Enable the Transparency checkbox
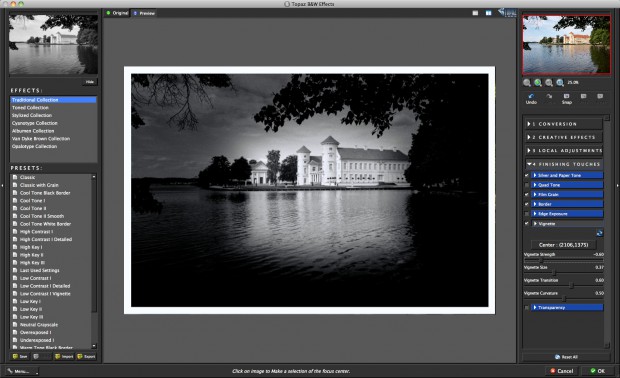 coord(527,307)
